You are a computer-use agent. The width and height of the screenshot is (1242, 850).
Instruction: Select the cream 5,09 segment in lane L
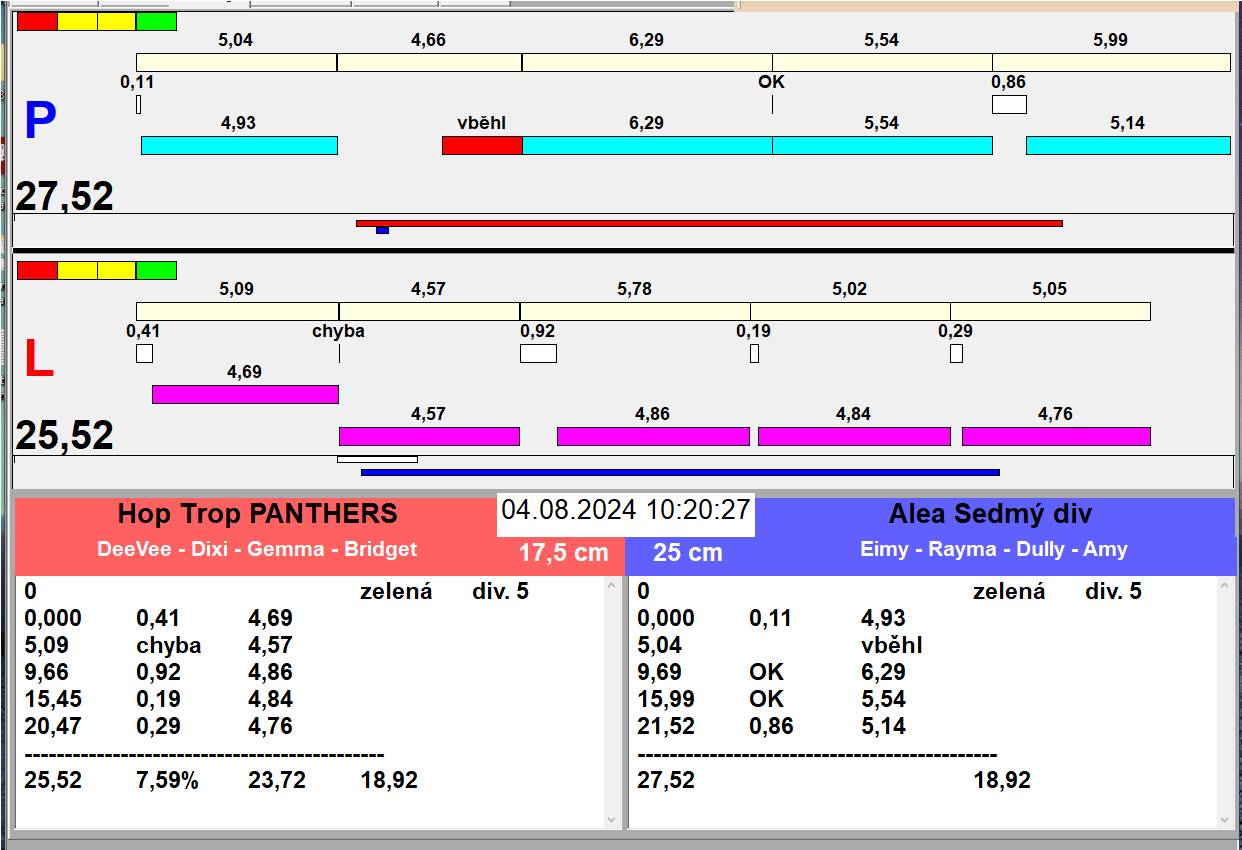click(x=237, y=311)
